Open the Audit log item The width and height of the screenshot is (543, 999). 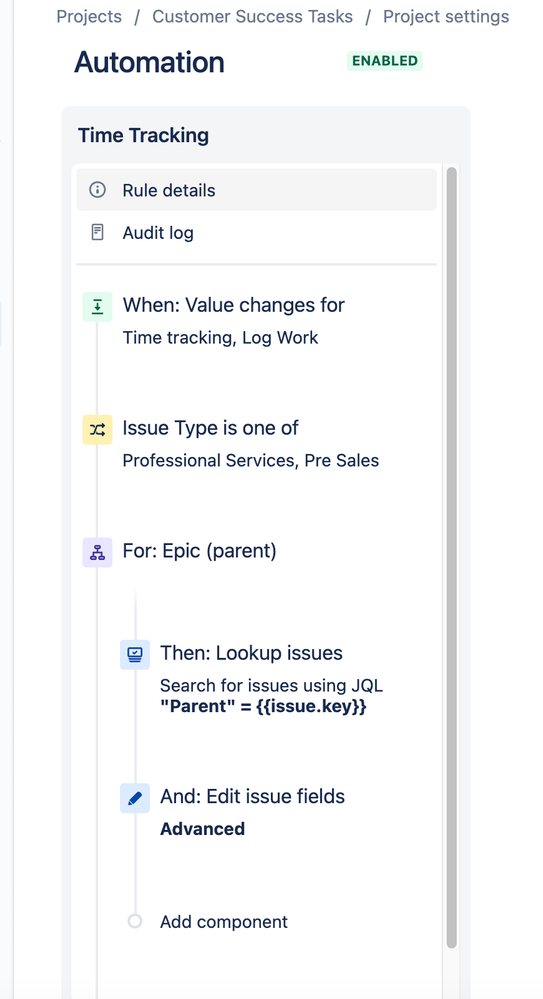click(x=257, y=232)
